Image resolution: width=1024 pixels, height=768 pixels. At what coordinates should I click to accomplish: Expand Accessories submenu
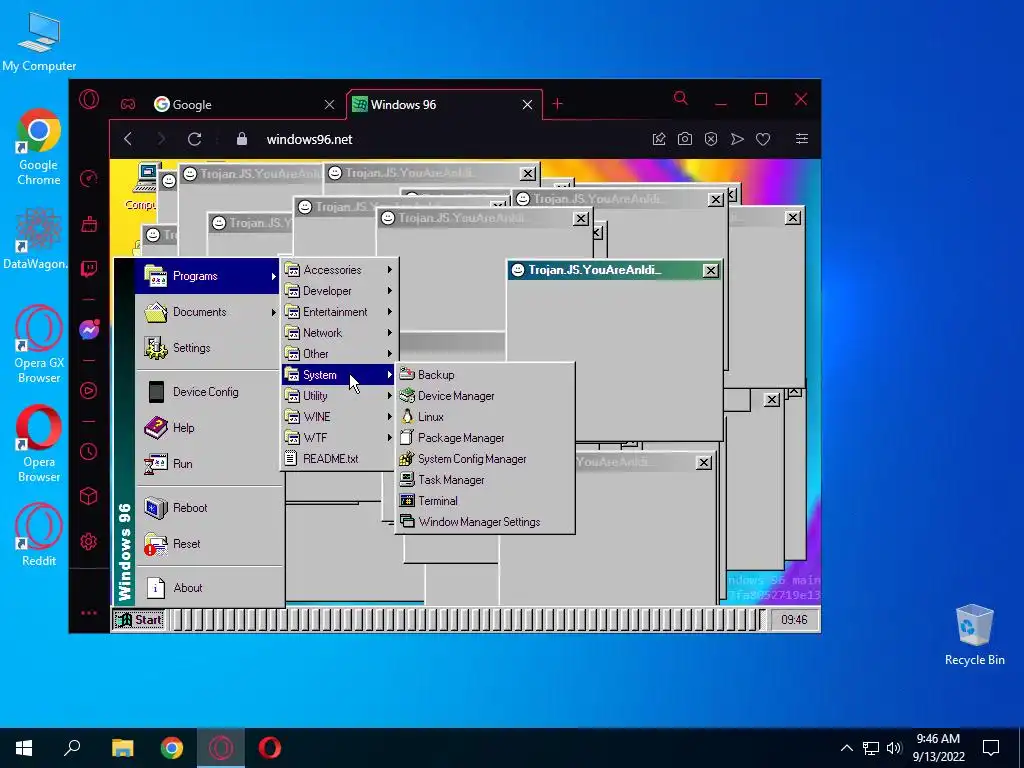[x=340, y=270]
